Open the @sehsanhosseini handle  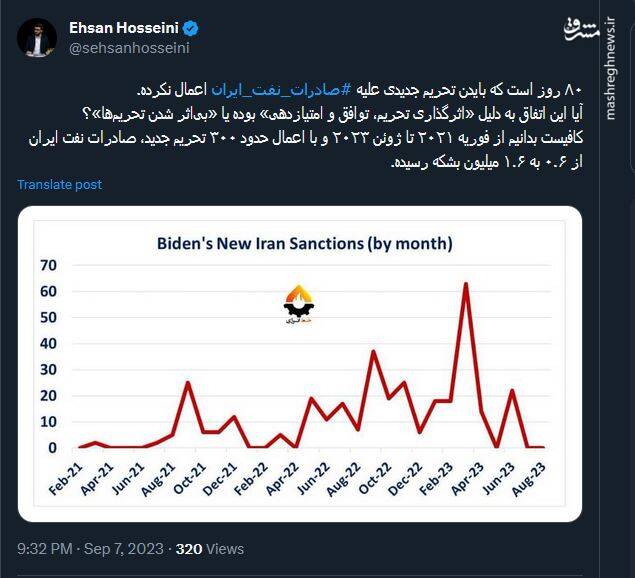point(129,47)
